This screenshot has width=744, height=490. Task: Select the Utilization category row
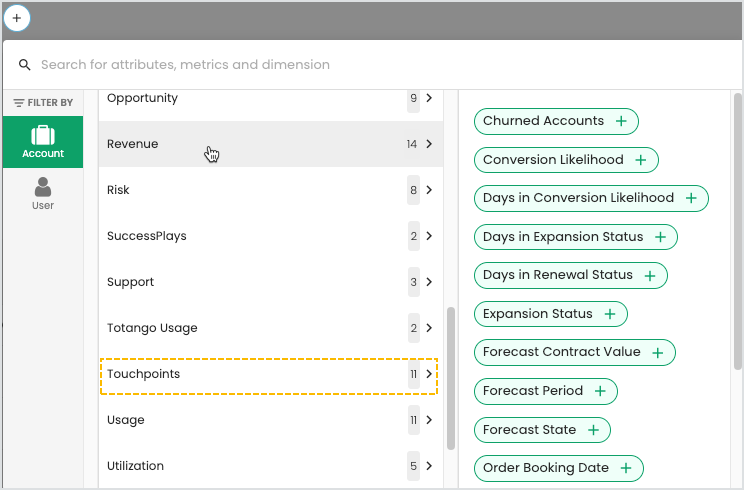pos(270,466)
